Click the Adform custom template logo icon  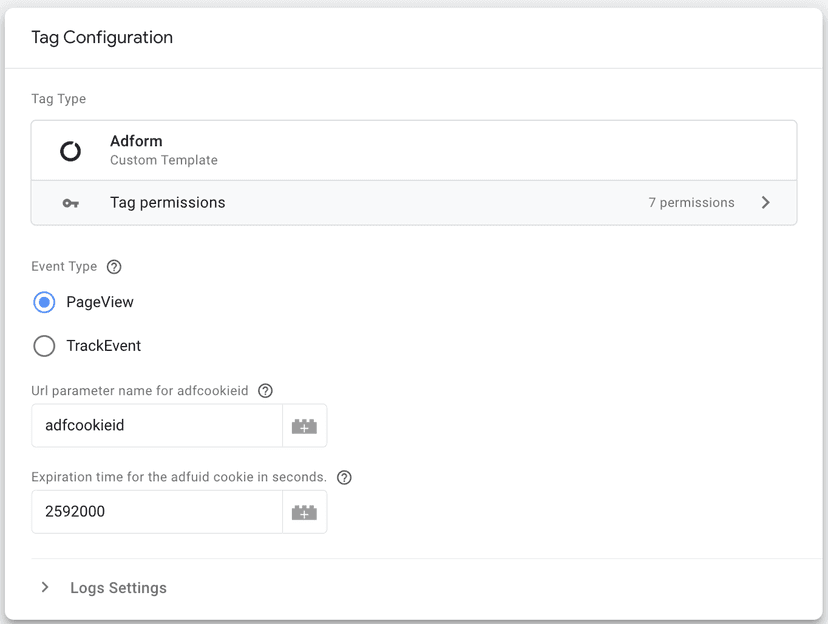69,150
